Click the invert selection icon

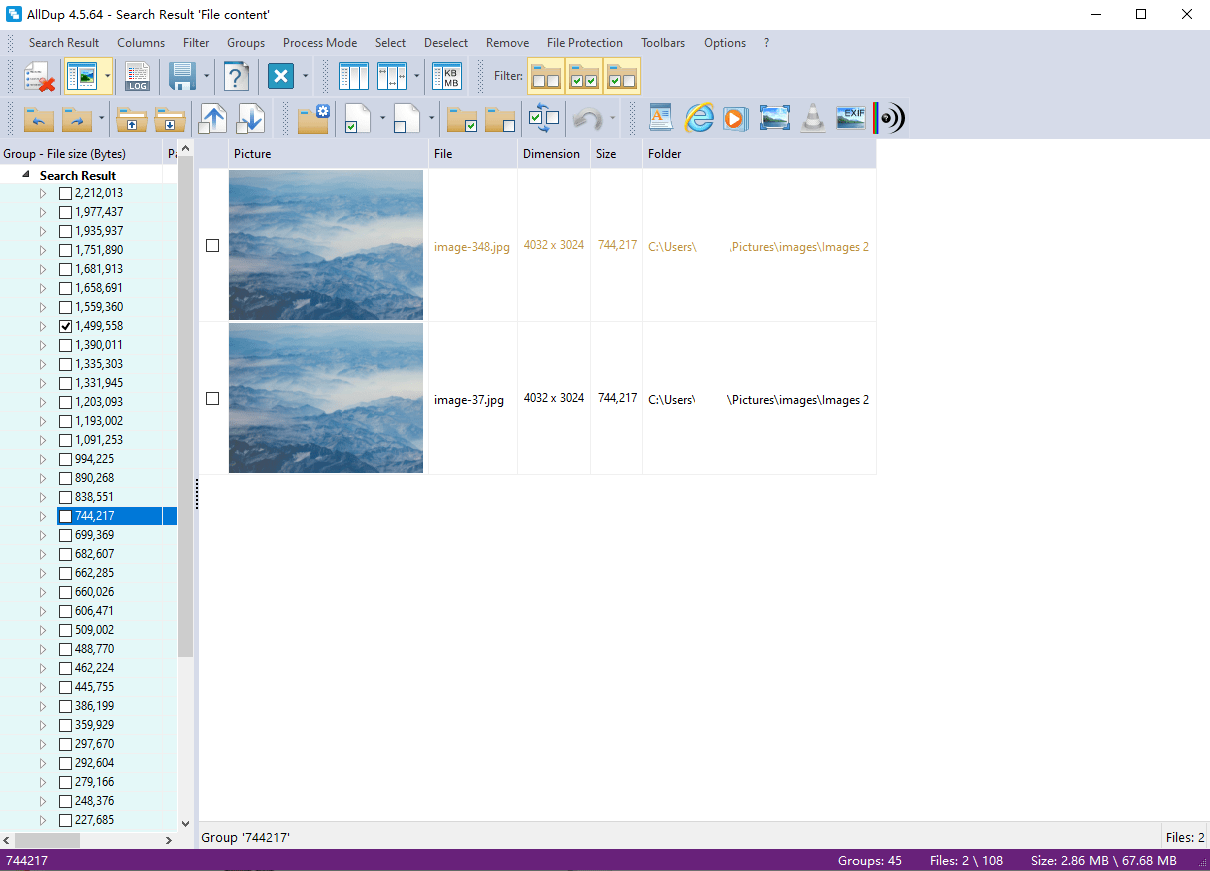coord(544,118)
